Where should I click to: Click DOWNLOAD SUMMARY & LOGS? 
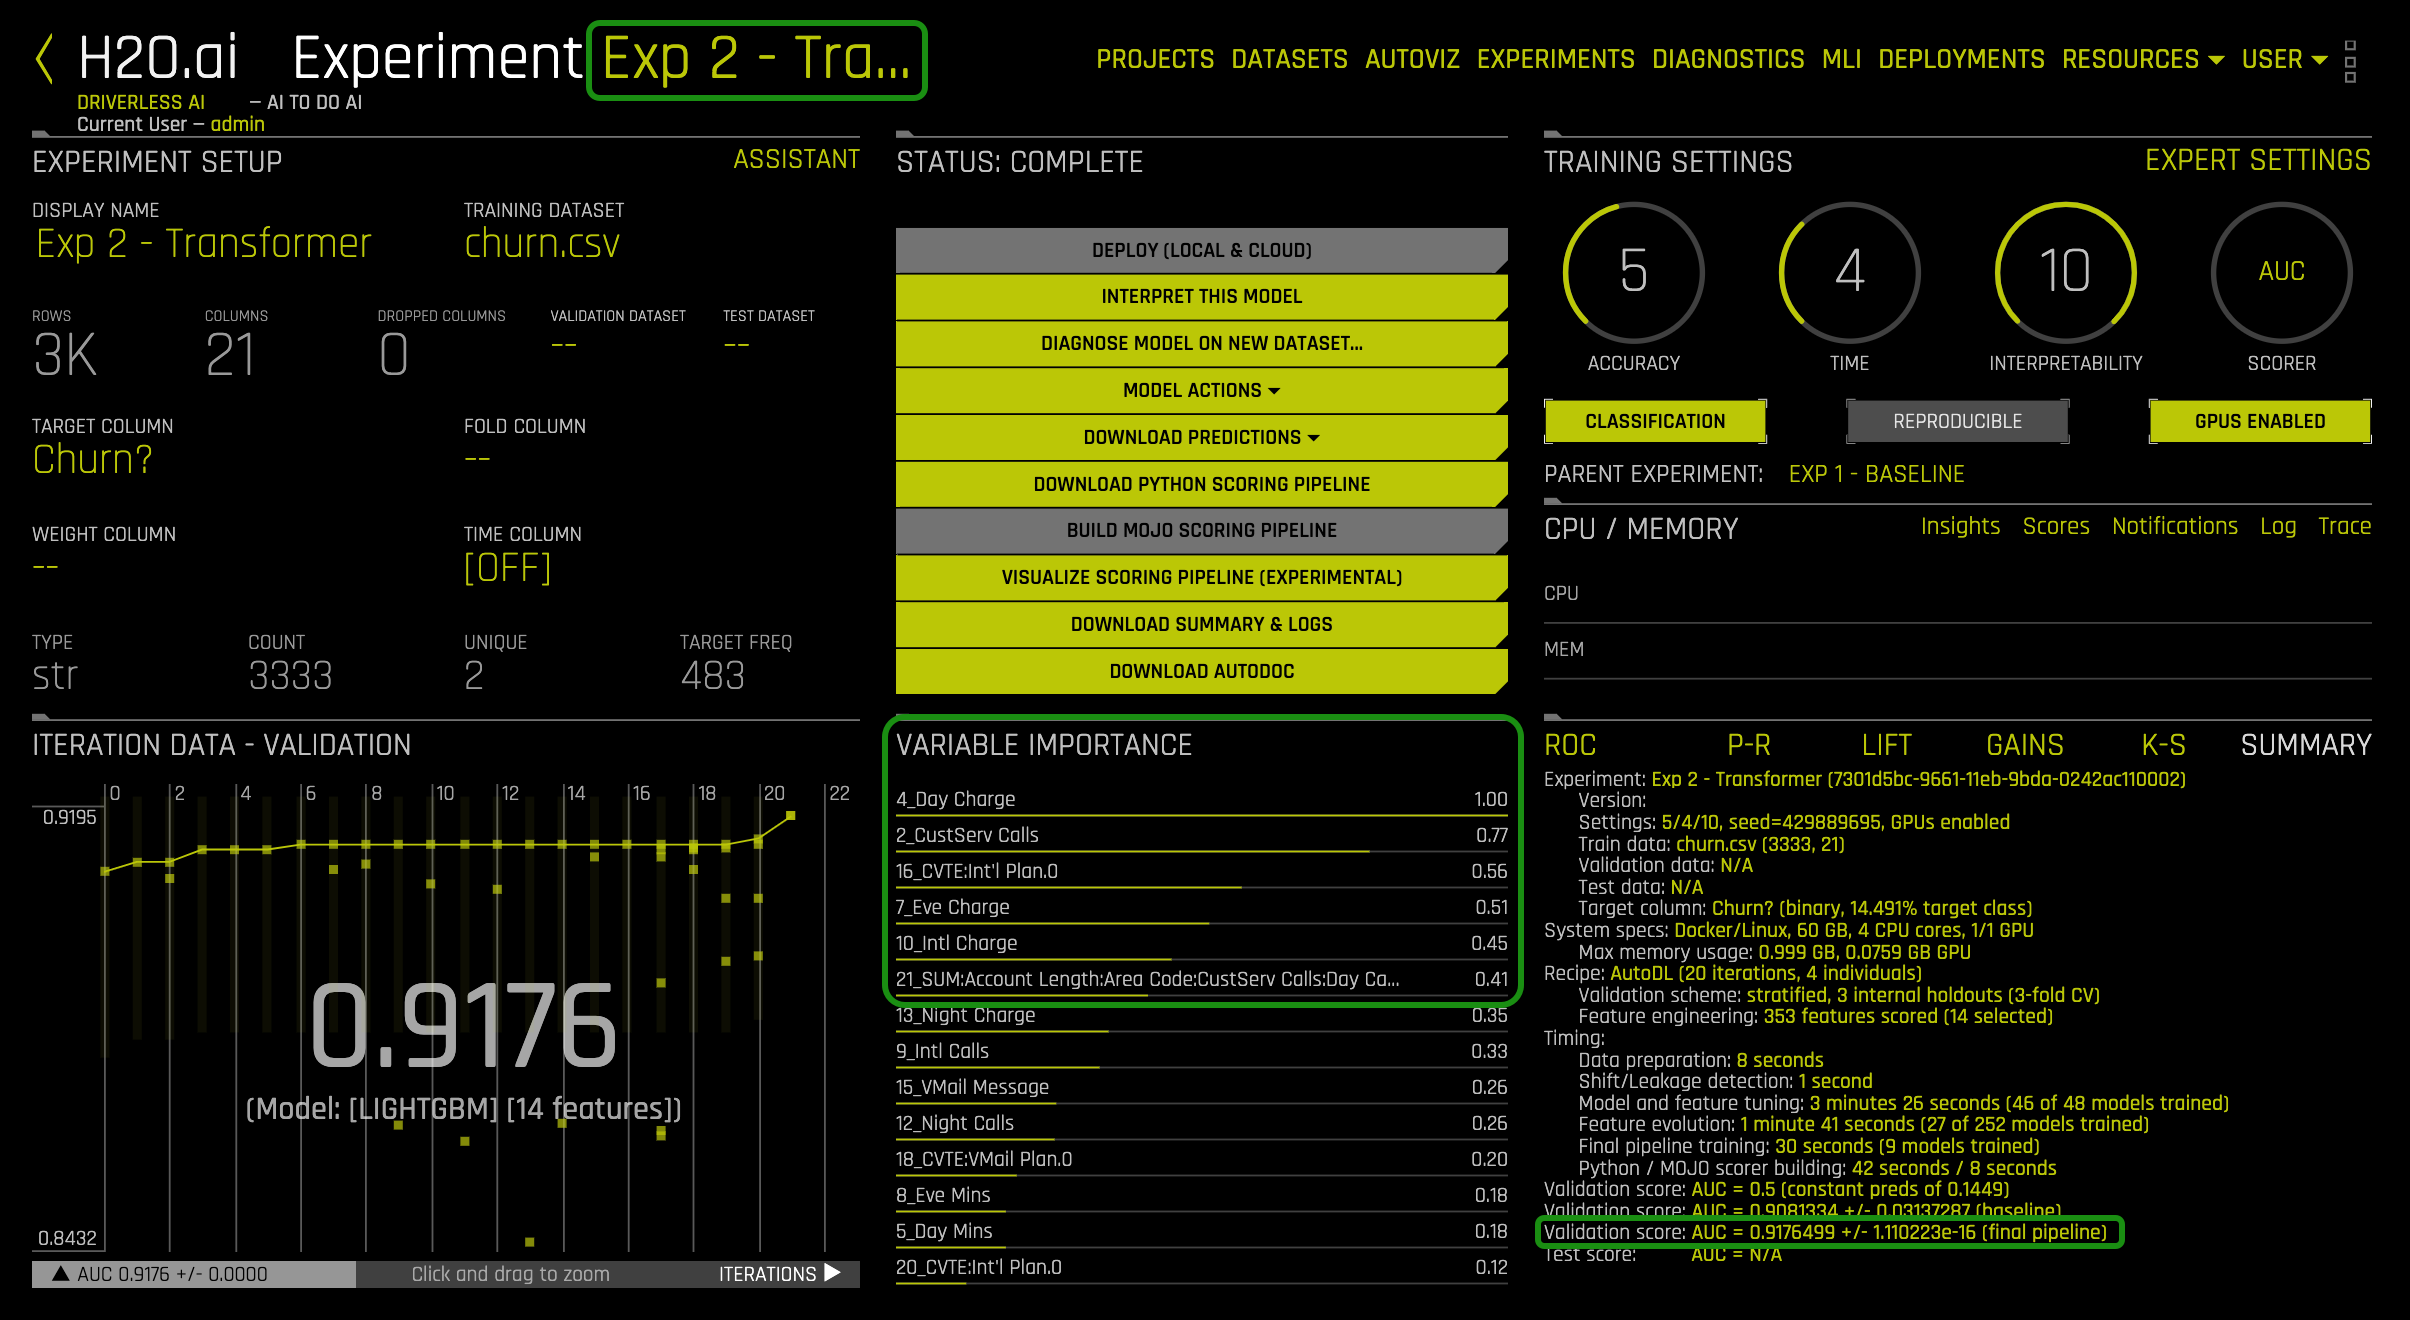(x=1201, y=624)
